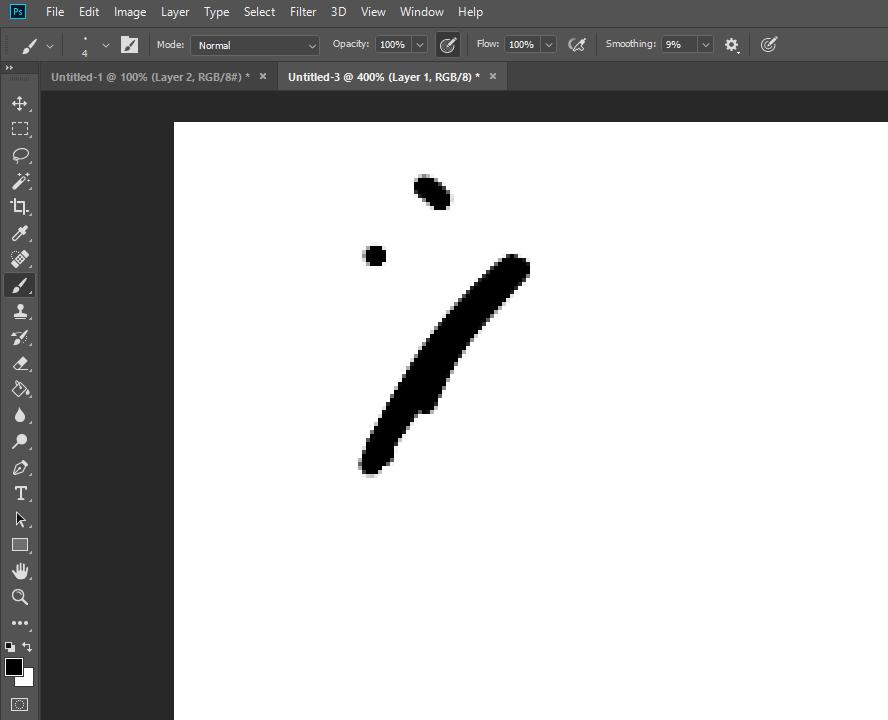Click the white background color swatch
888x720 pixels.
pos(27,679)
